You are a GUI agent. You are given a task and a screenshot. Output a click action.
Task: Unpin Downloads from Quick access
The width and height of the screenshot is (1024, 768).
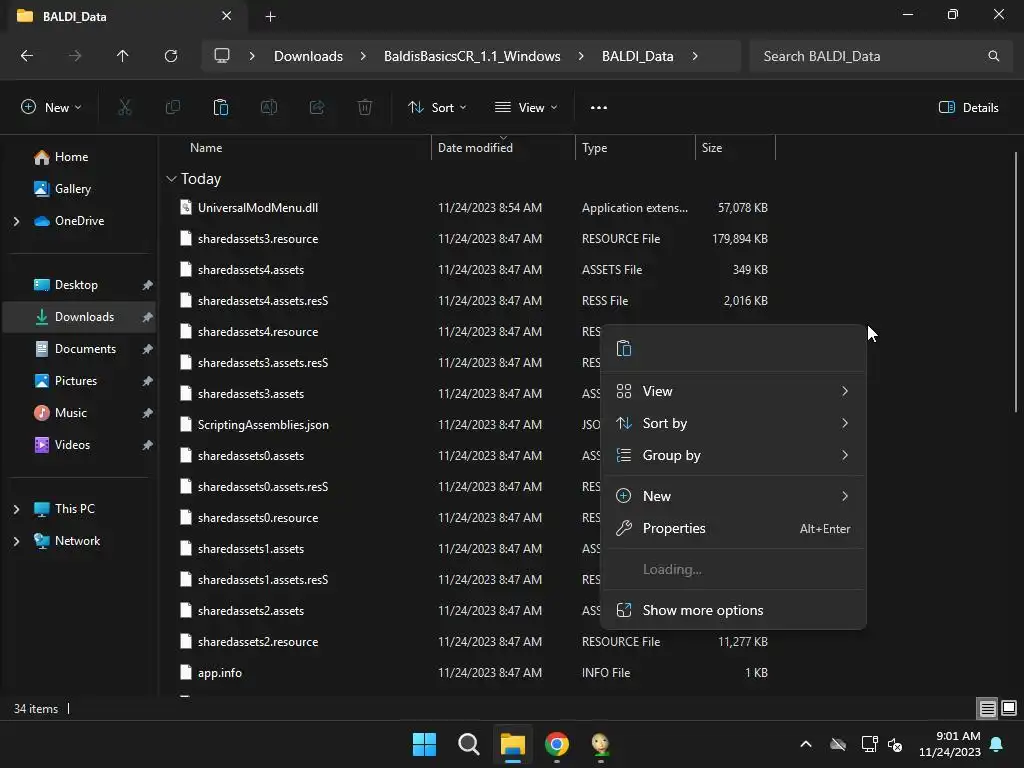pyautogui.click(x=148, y=317)
